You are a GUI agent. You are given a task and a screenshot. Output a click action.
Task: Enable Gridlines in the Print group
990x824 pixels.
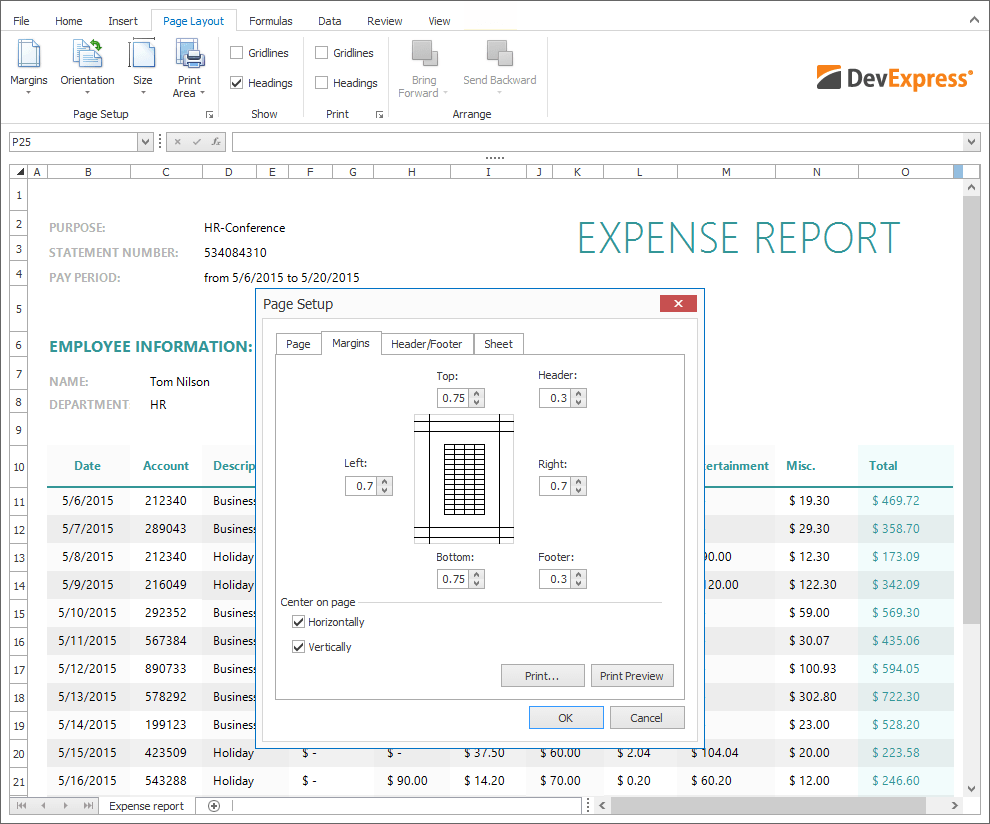click(322, 53)
